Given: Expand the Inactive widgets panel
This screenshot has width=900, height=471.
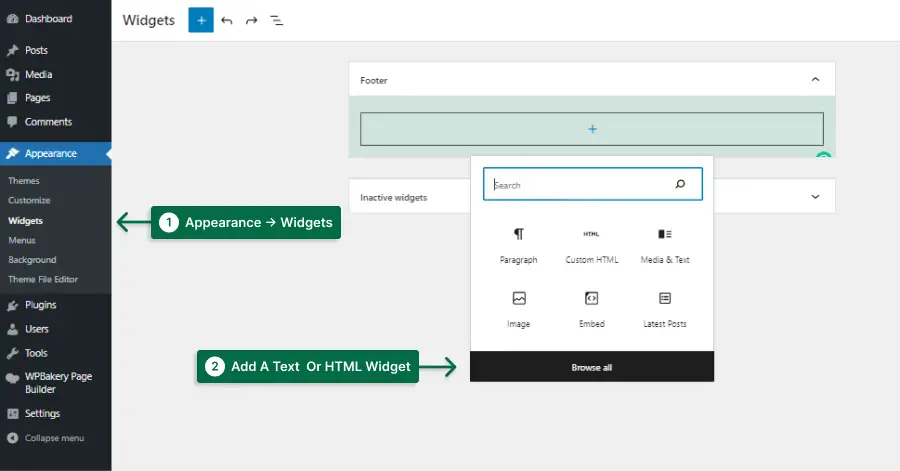Looking at the screenshot, I should point(815,197).
